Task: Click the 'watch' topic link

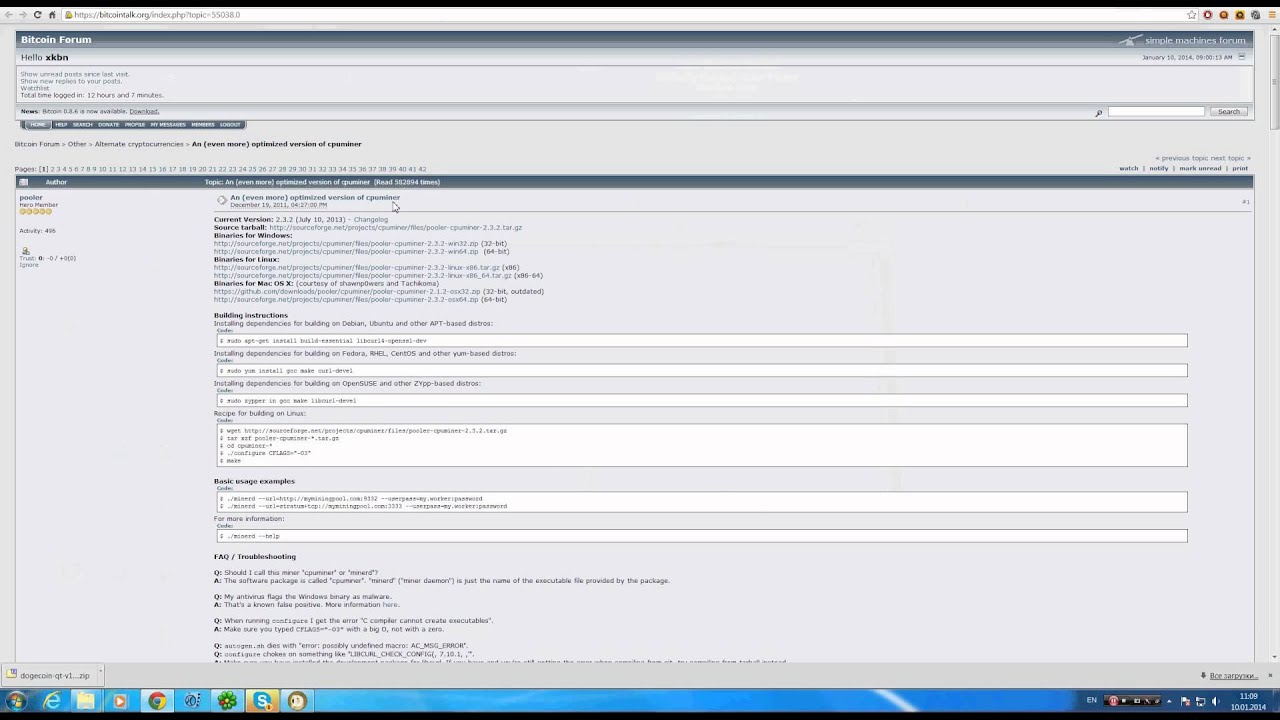Action: [1129, 168]
